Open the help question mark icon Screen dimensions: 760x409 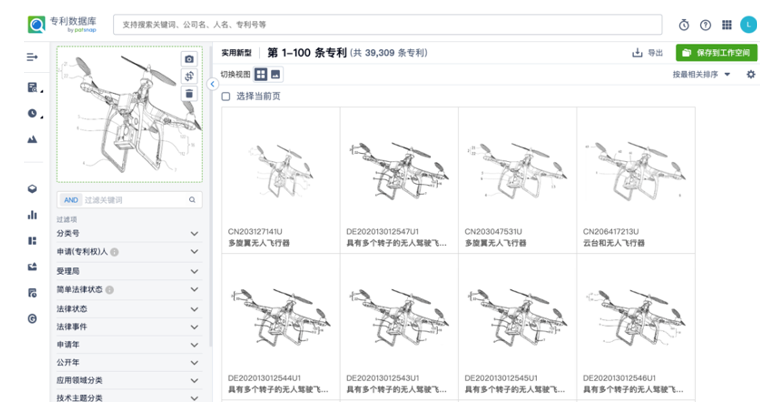click(x=705, y=25)
